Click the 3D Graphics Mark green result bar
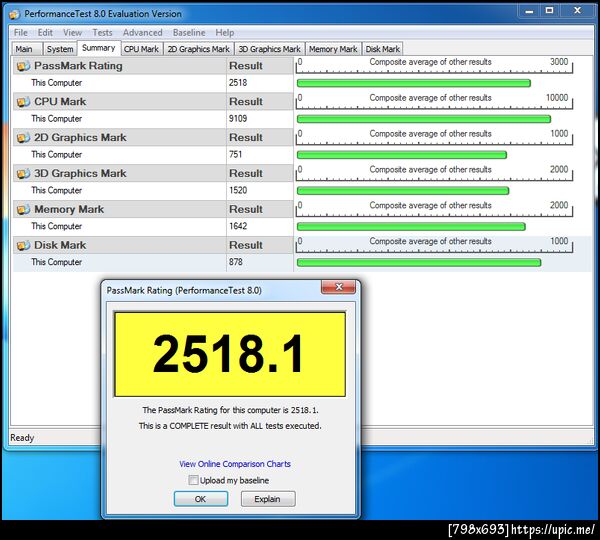600x540 pixels. tap(403, 191)
